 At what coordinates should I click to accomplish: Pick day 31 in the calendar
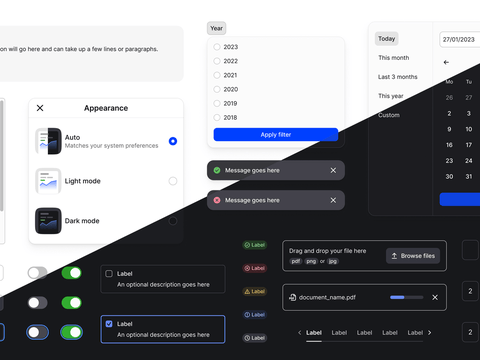(469, 177)
